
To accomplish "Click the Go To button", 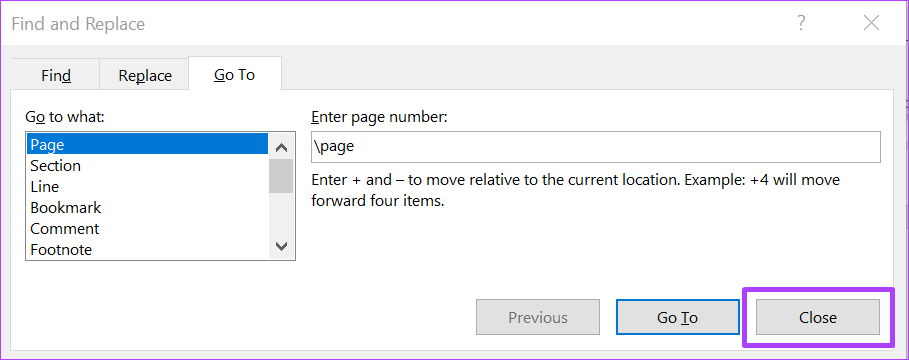I will tap(677, 317).
